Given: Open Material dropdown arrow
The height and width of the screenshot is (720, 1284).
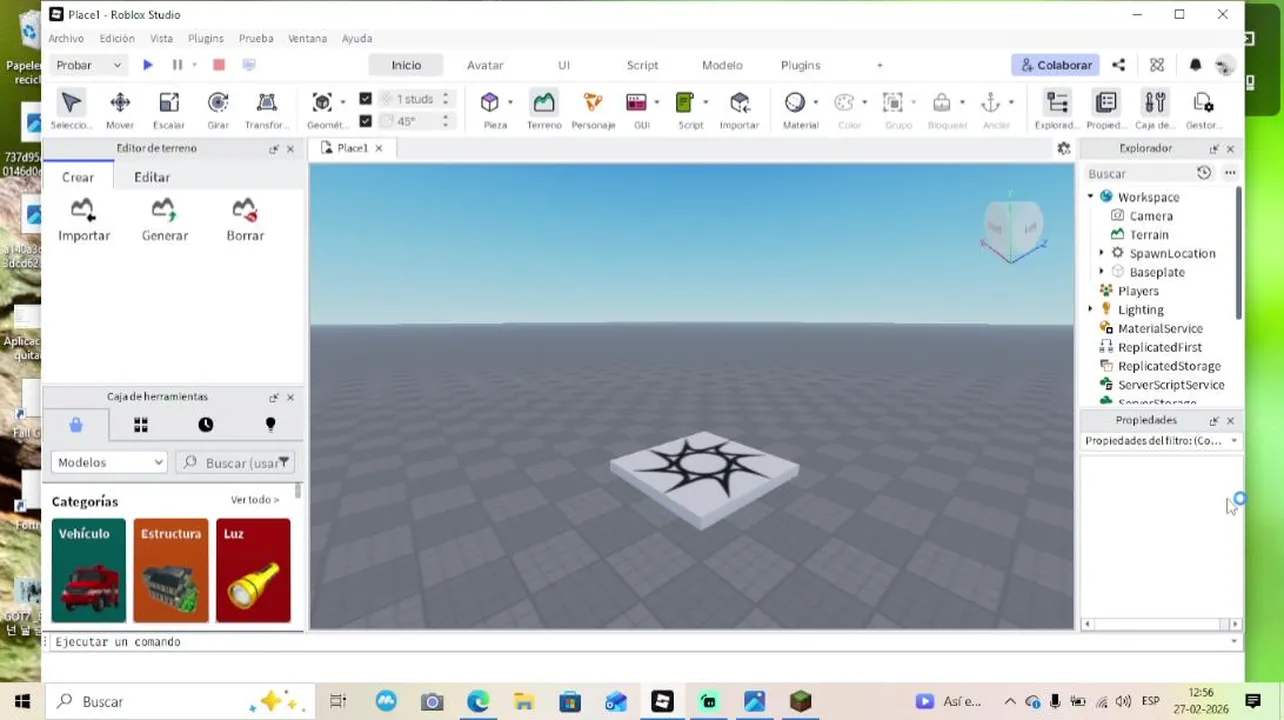Looking at the screenshot, I should pos(815,102).
